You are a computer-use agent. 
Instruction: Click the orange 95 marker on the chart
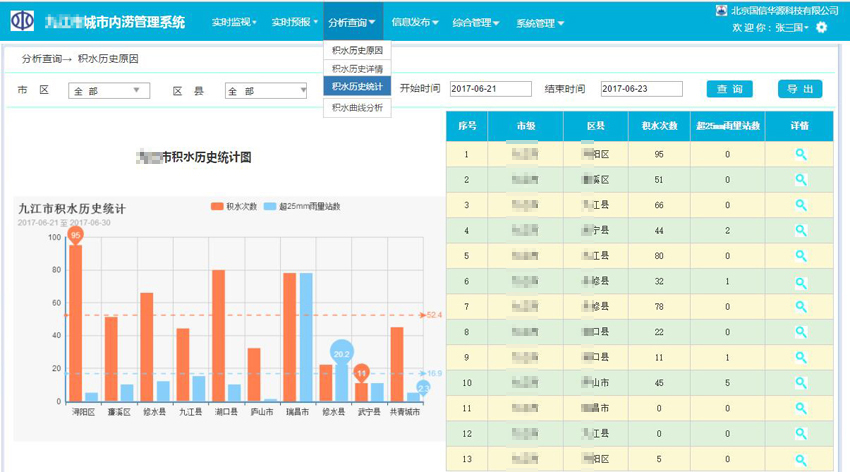click(x=75, y=235)
